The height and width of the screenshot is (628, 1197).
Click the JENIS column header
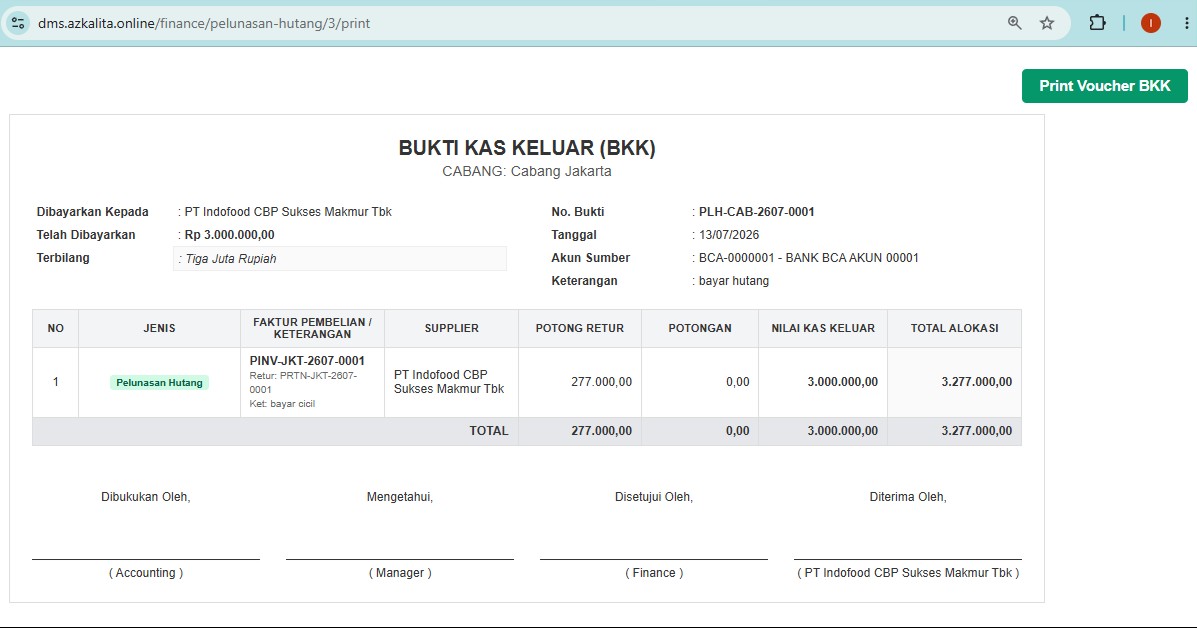160,328
